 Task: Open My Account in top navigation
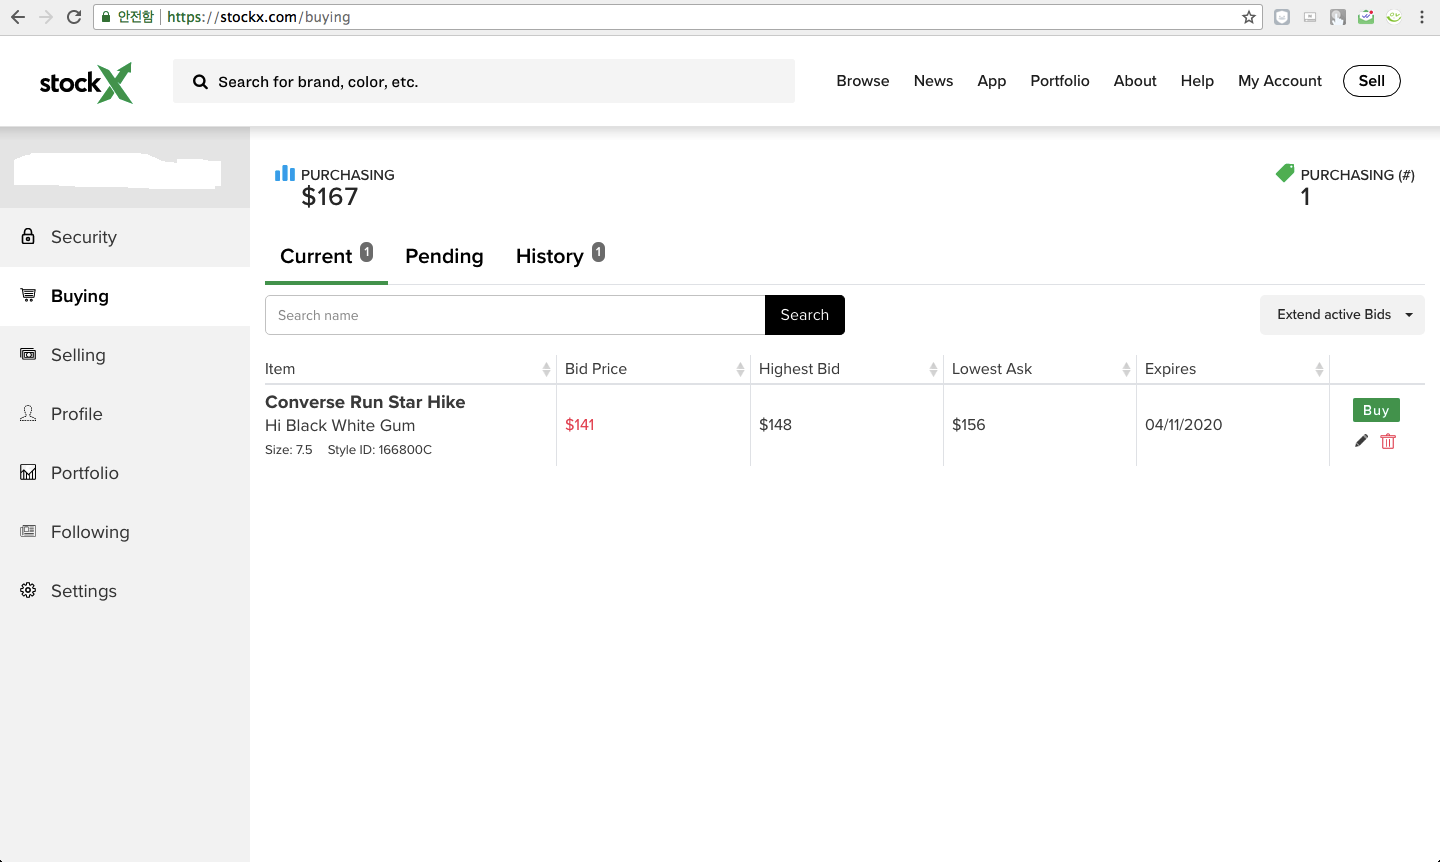(1280, 81)
